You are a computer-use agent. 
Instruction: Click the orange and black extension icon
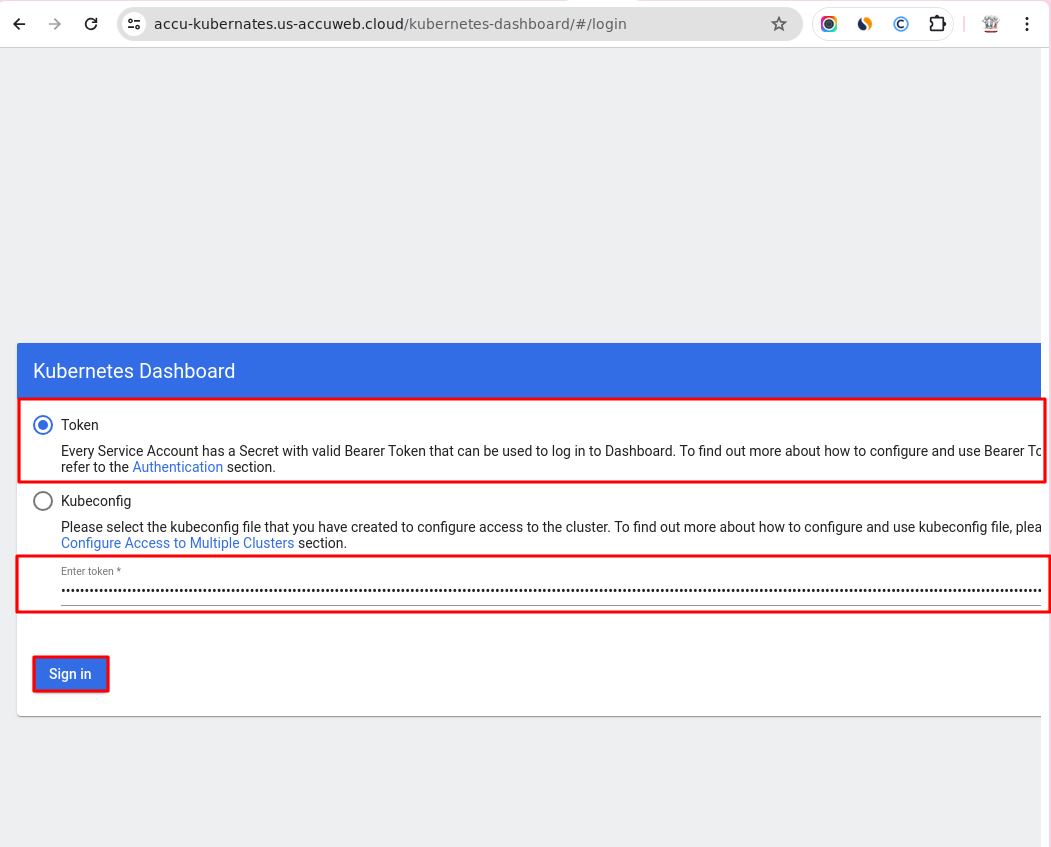(865, 24)
